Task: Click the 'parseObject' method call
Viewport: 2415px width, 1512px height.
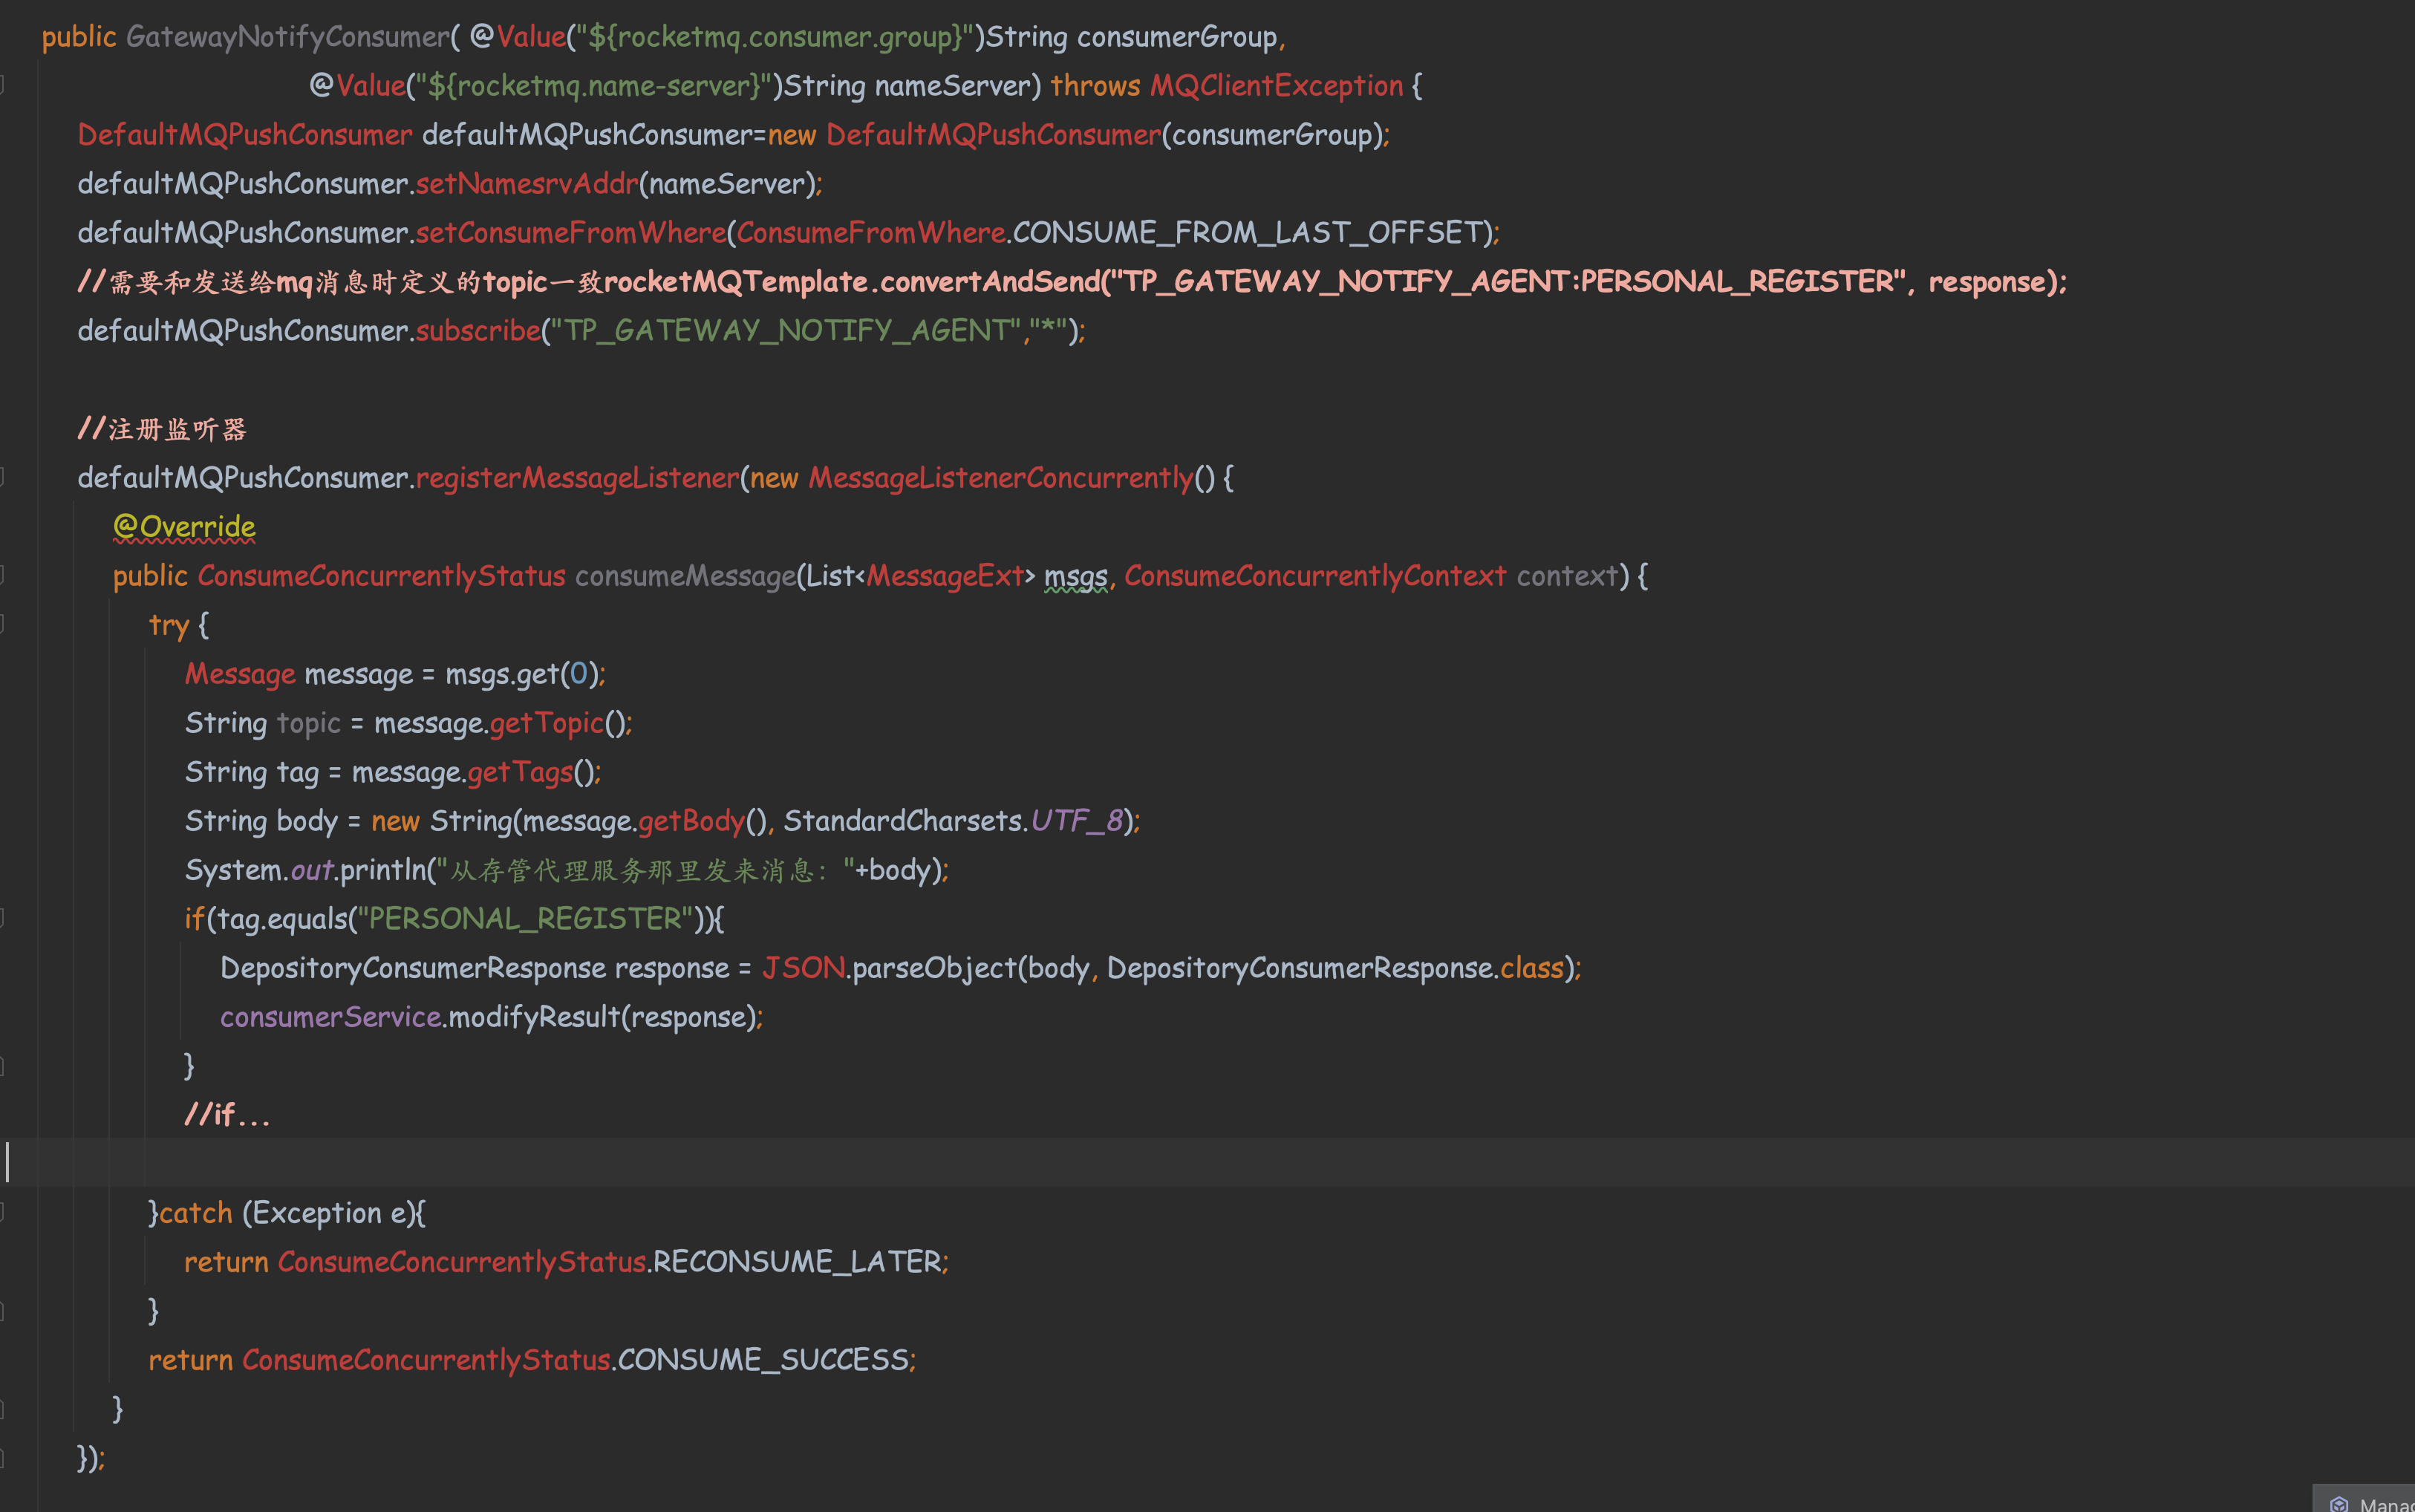Action: [x=934, y=969]
